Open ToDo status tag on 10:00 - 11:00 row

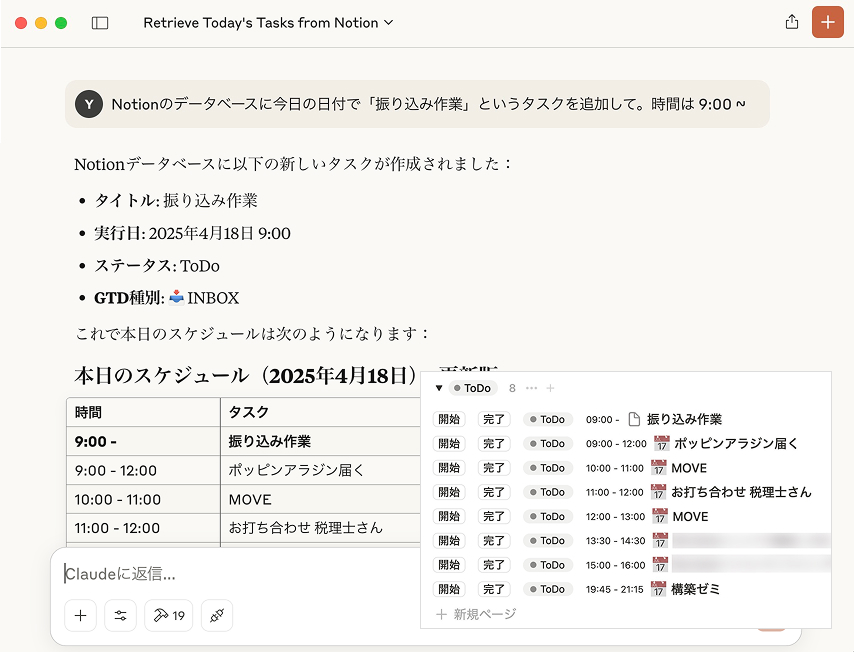548,468
